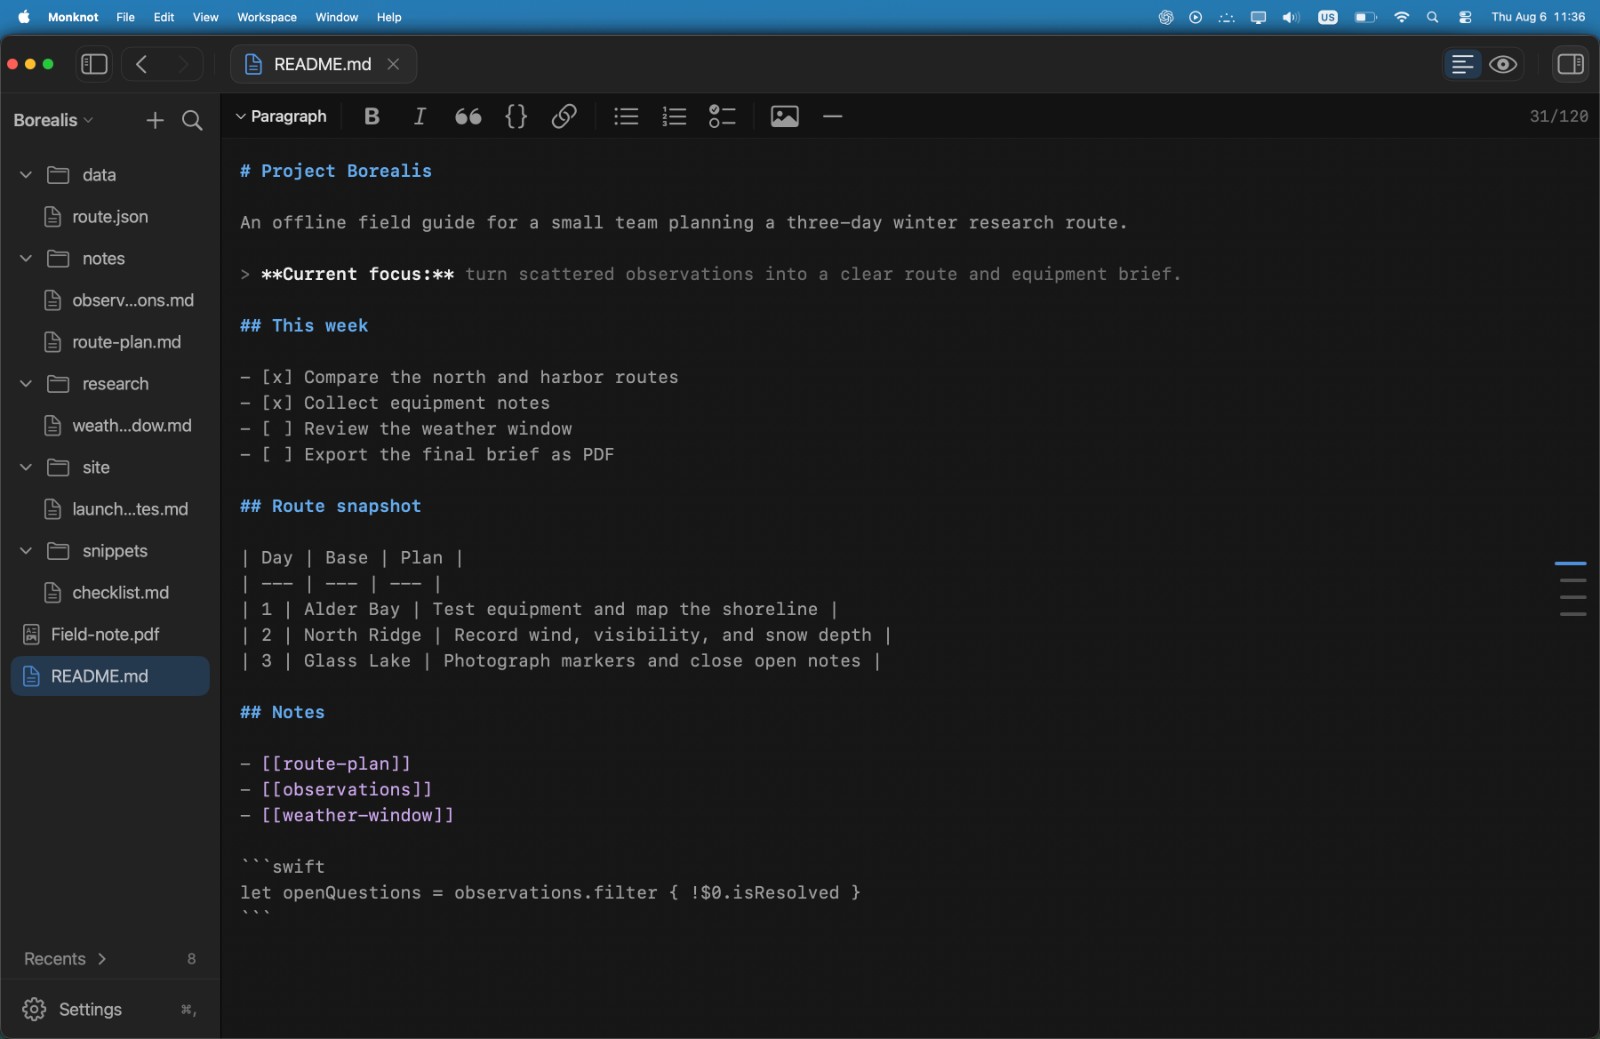Expand the Recents section
The width and height of the screenshot is (1600, 1039).
[x=65, y=959]
